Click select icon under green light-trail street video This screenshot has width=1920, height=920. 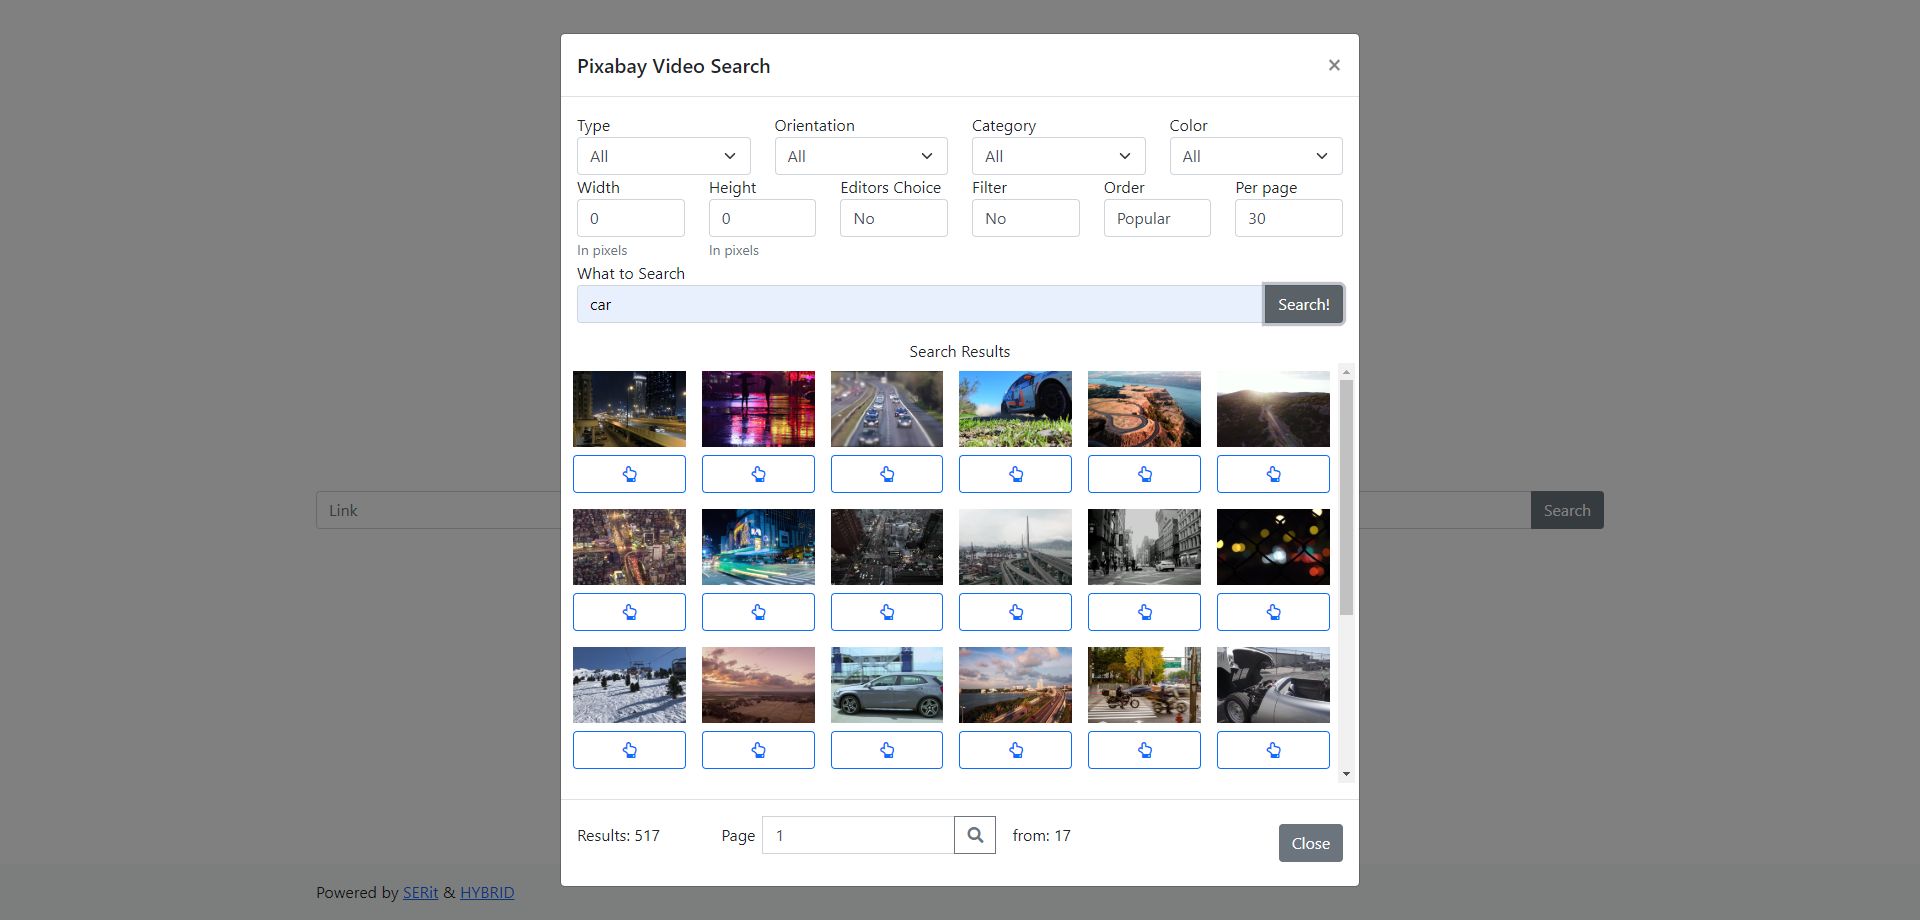758,612
